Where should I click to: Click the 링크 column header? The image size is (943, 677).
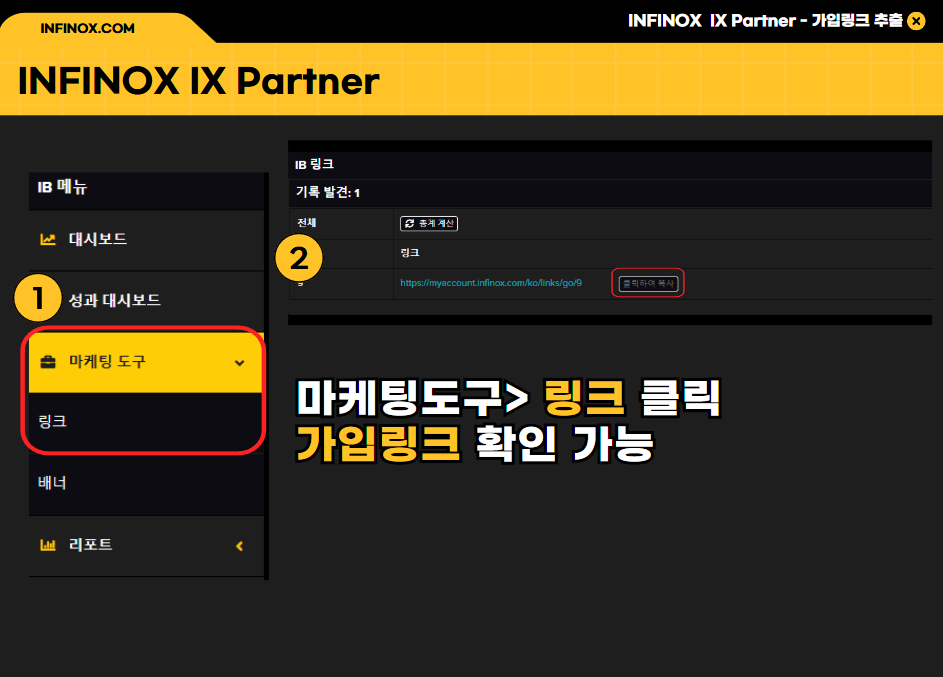click(x=410, y=253)
